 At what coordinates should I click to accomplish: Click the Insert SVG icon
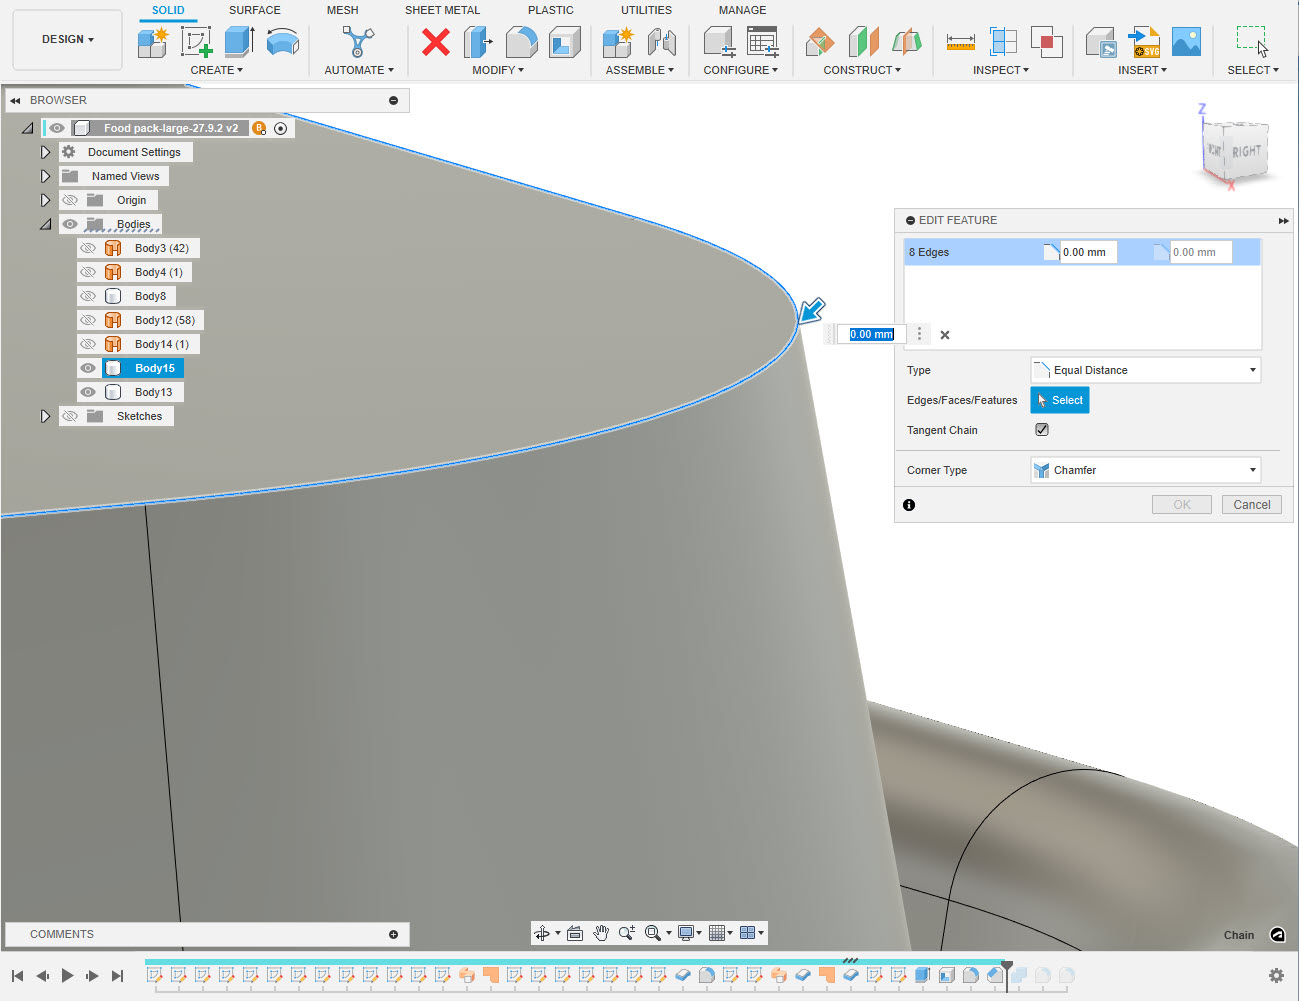pos(1144,42)
